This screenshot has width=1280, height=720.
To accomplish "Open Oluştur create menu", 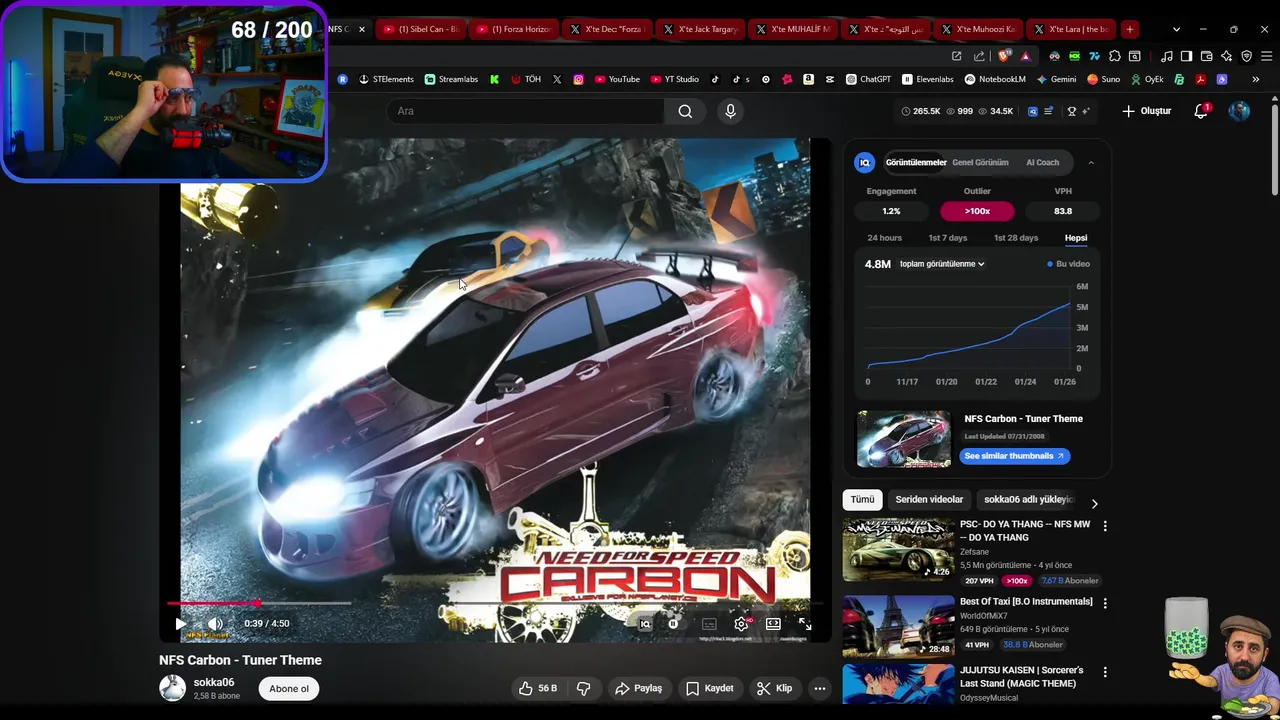I will 1146,111.
